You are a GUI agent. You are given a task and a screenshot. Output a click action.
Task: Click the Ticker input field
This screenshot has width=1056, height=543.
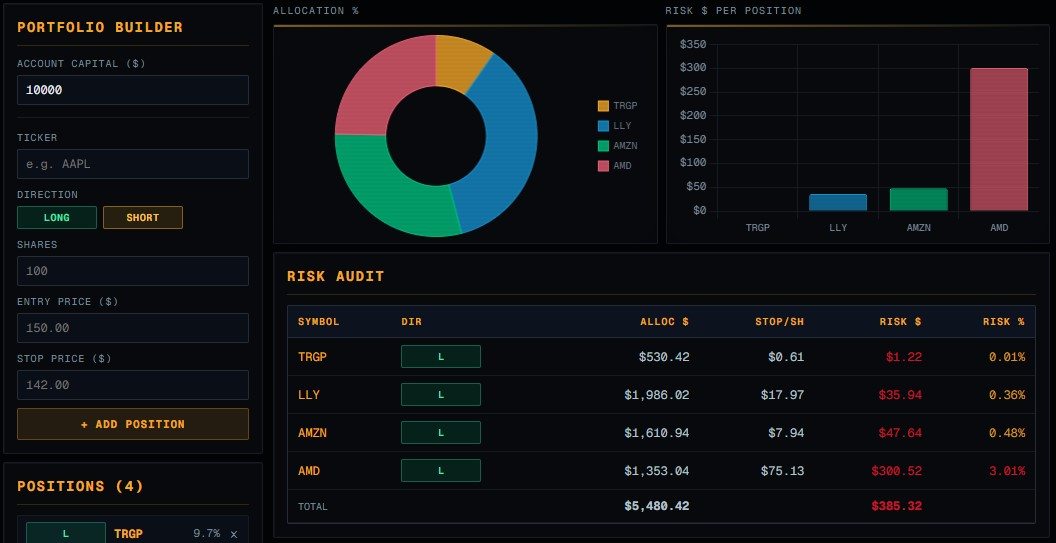(133, 164)
